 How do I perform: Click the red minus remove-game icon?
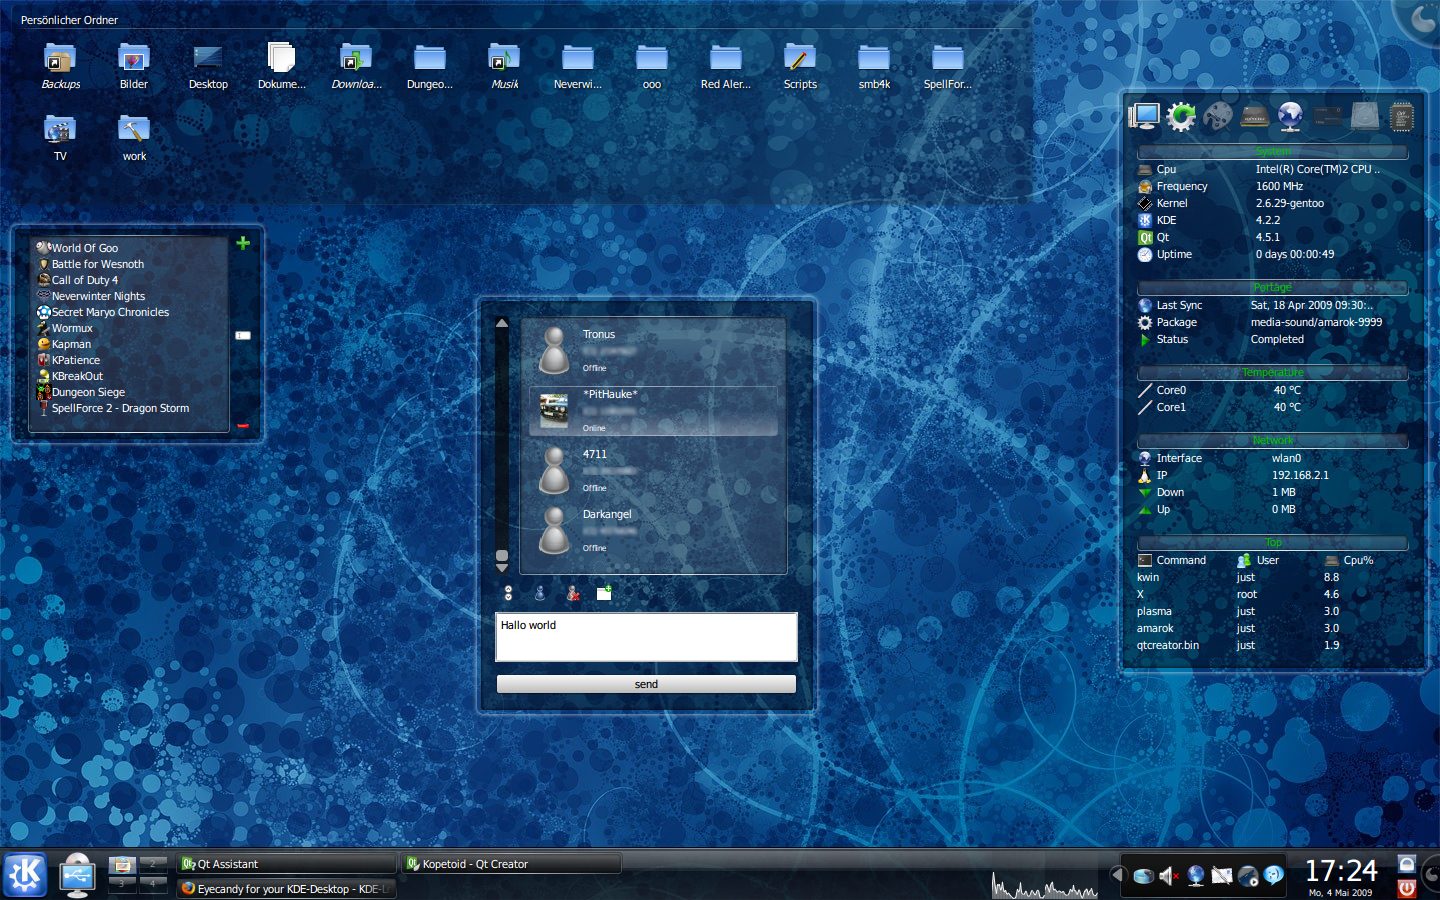coord(243,425)
